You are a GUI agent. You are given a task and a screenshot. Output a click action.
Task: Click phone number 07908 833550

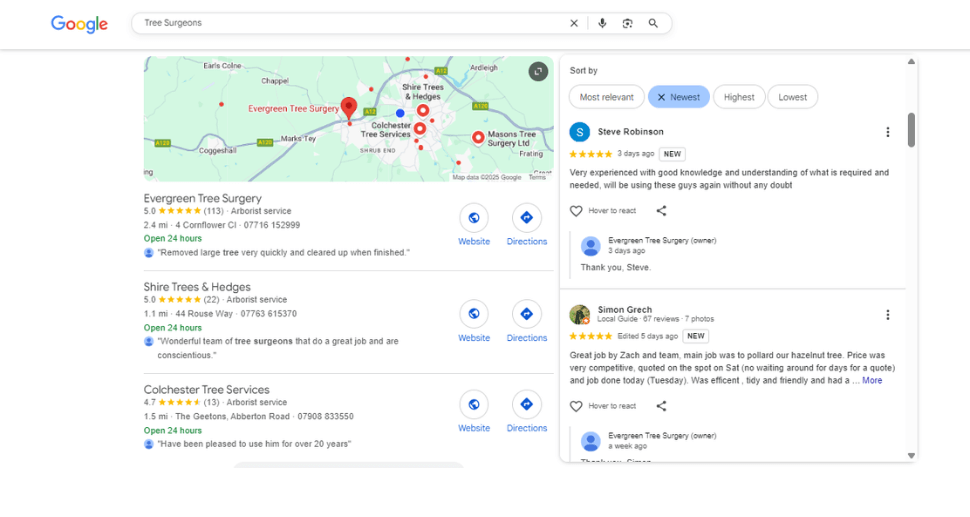[325, 416]
